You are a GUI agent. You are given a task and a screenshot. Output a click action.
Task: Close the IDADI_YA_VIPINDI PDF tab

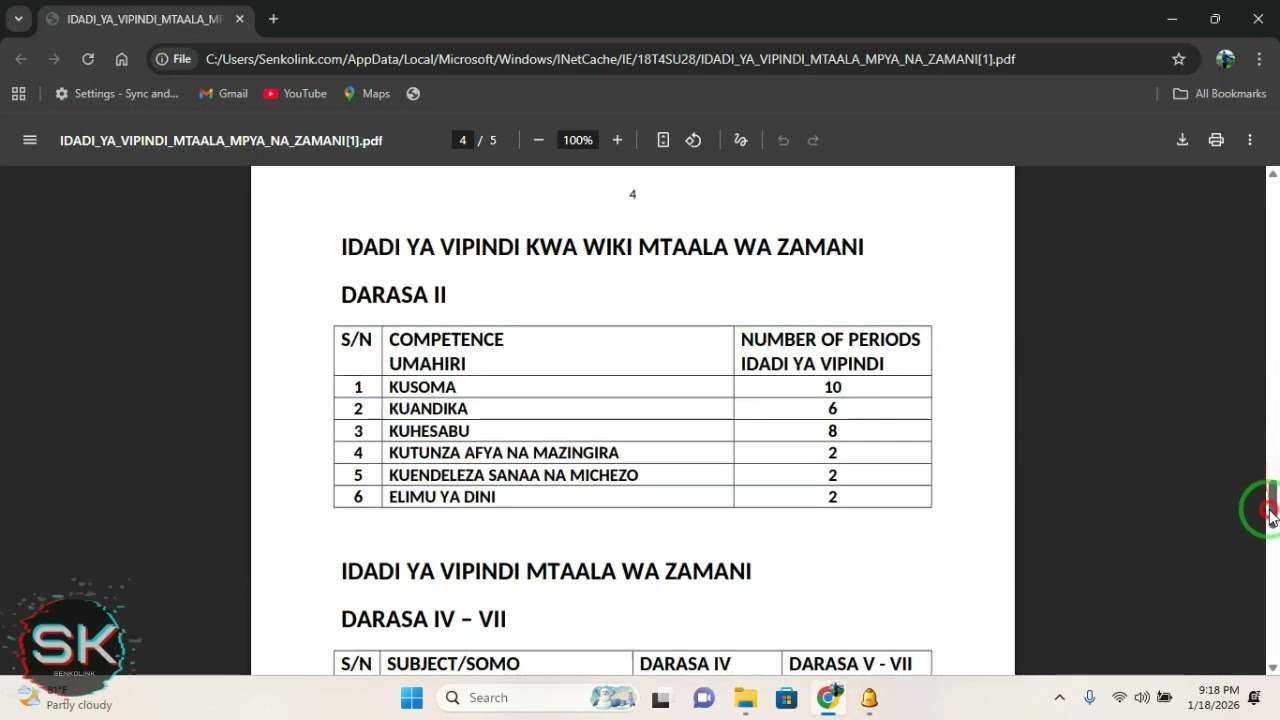pyautogui.click(x=240, y=19)
